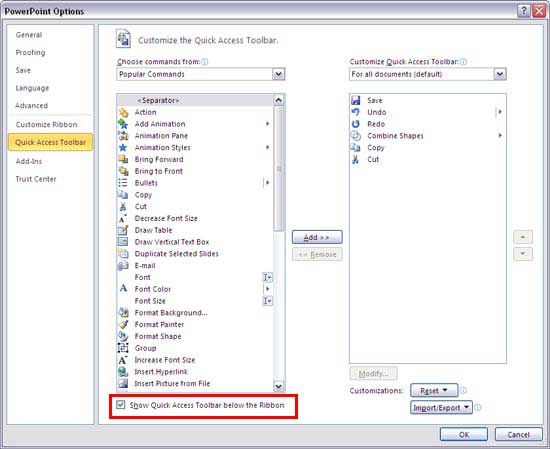Viewport: 550px width, 449px height.
Task: Open the Add-Ins category
Action: point(29,161)
